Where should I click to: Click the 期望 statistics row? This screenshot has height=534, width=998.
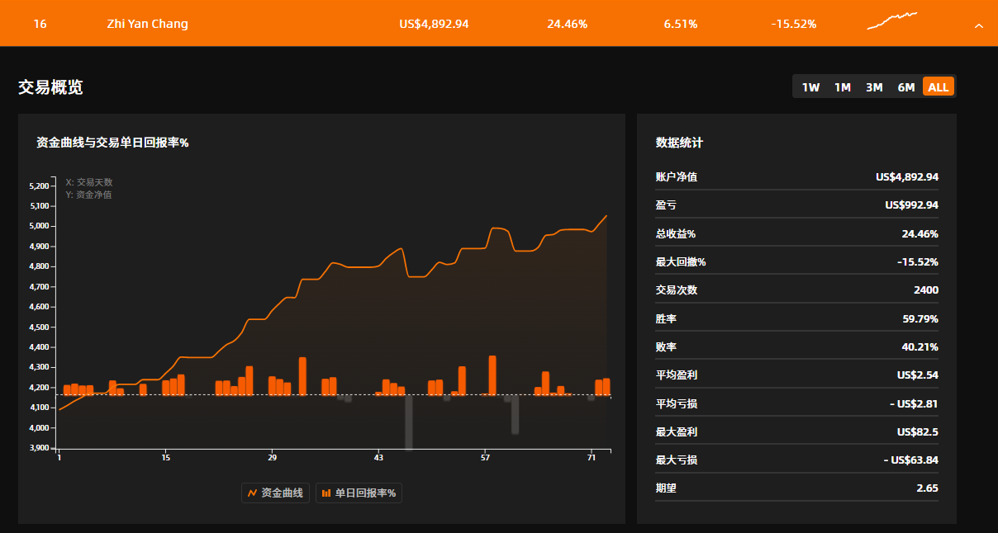coord(796,488)
